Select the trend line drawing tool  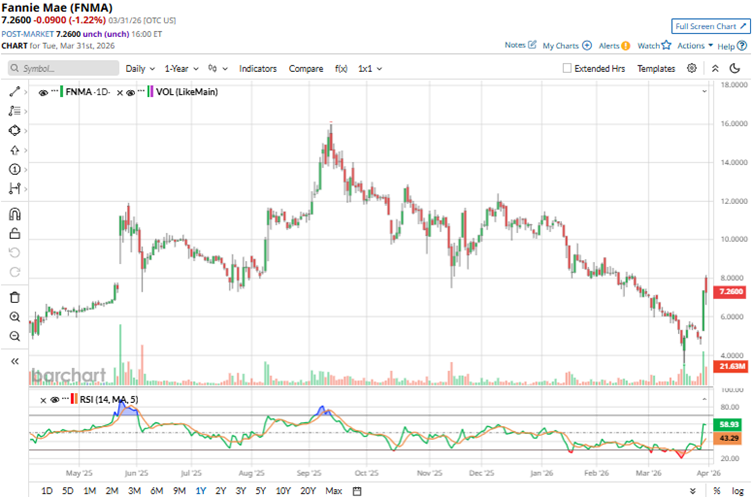[14, 91]
